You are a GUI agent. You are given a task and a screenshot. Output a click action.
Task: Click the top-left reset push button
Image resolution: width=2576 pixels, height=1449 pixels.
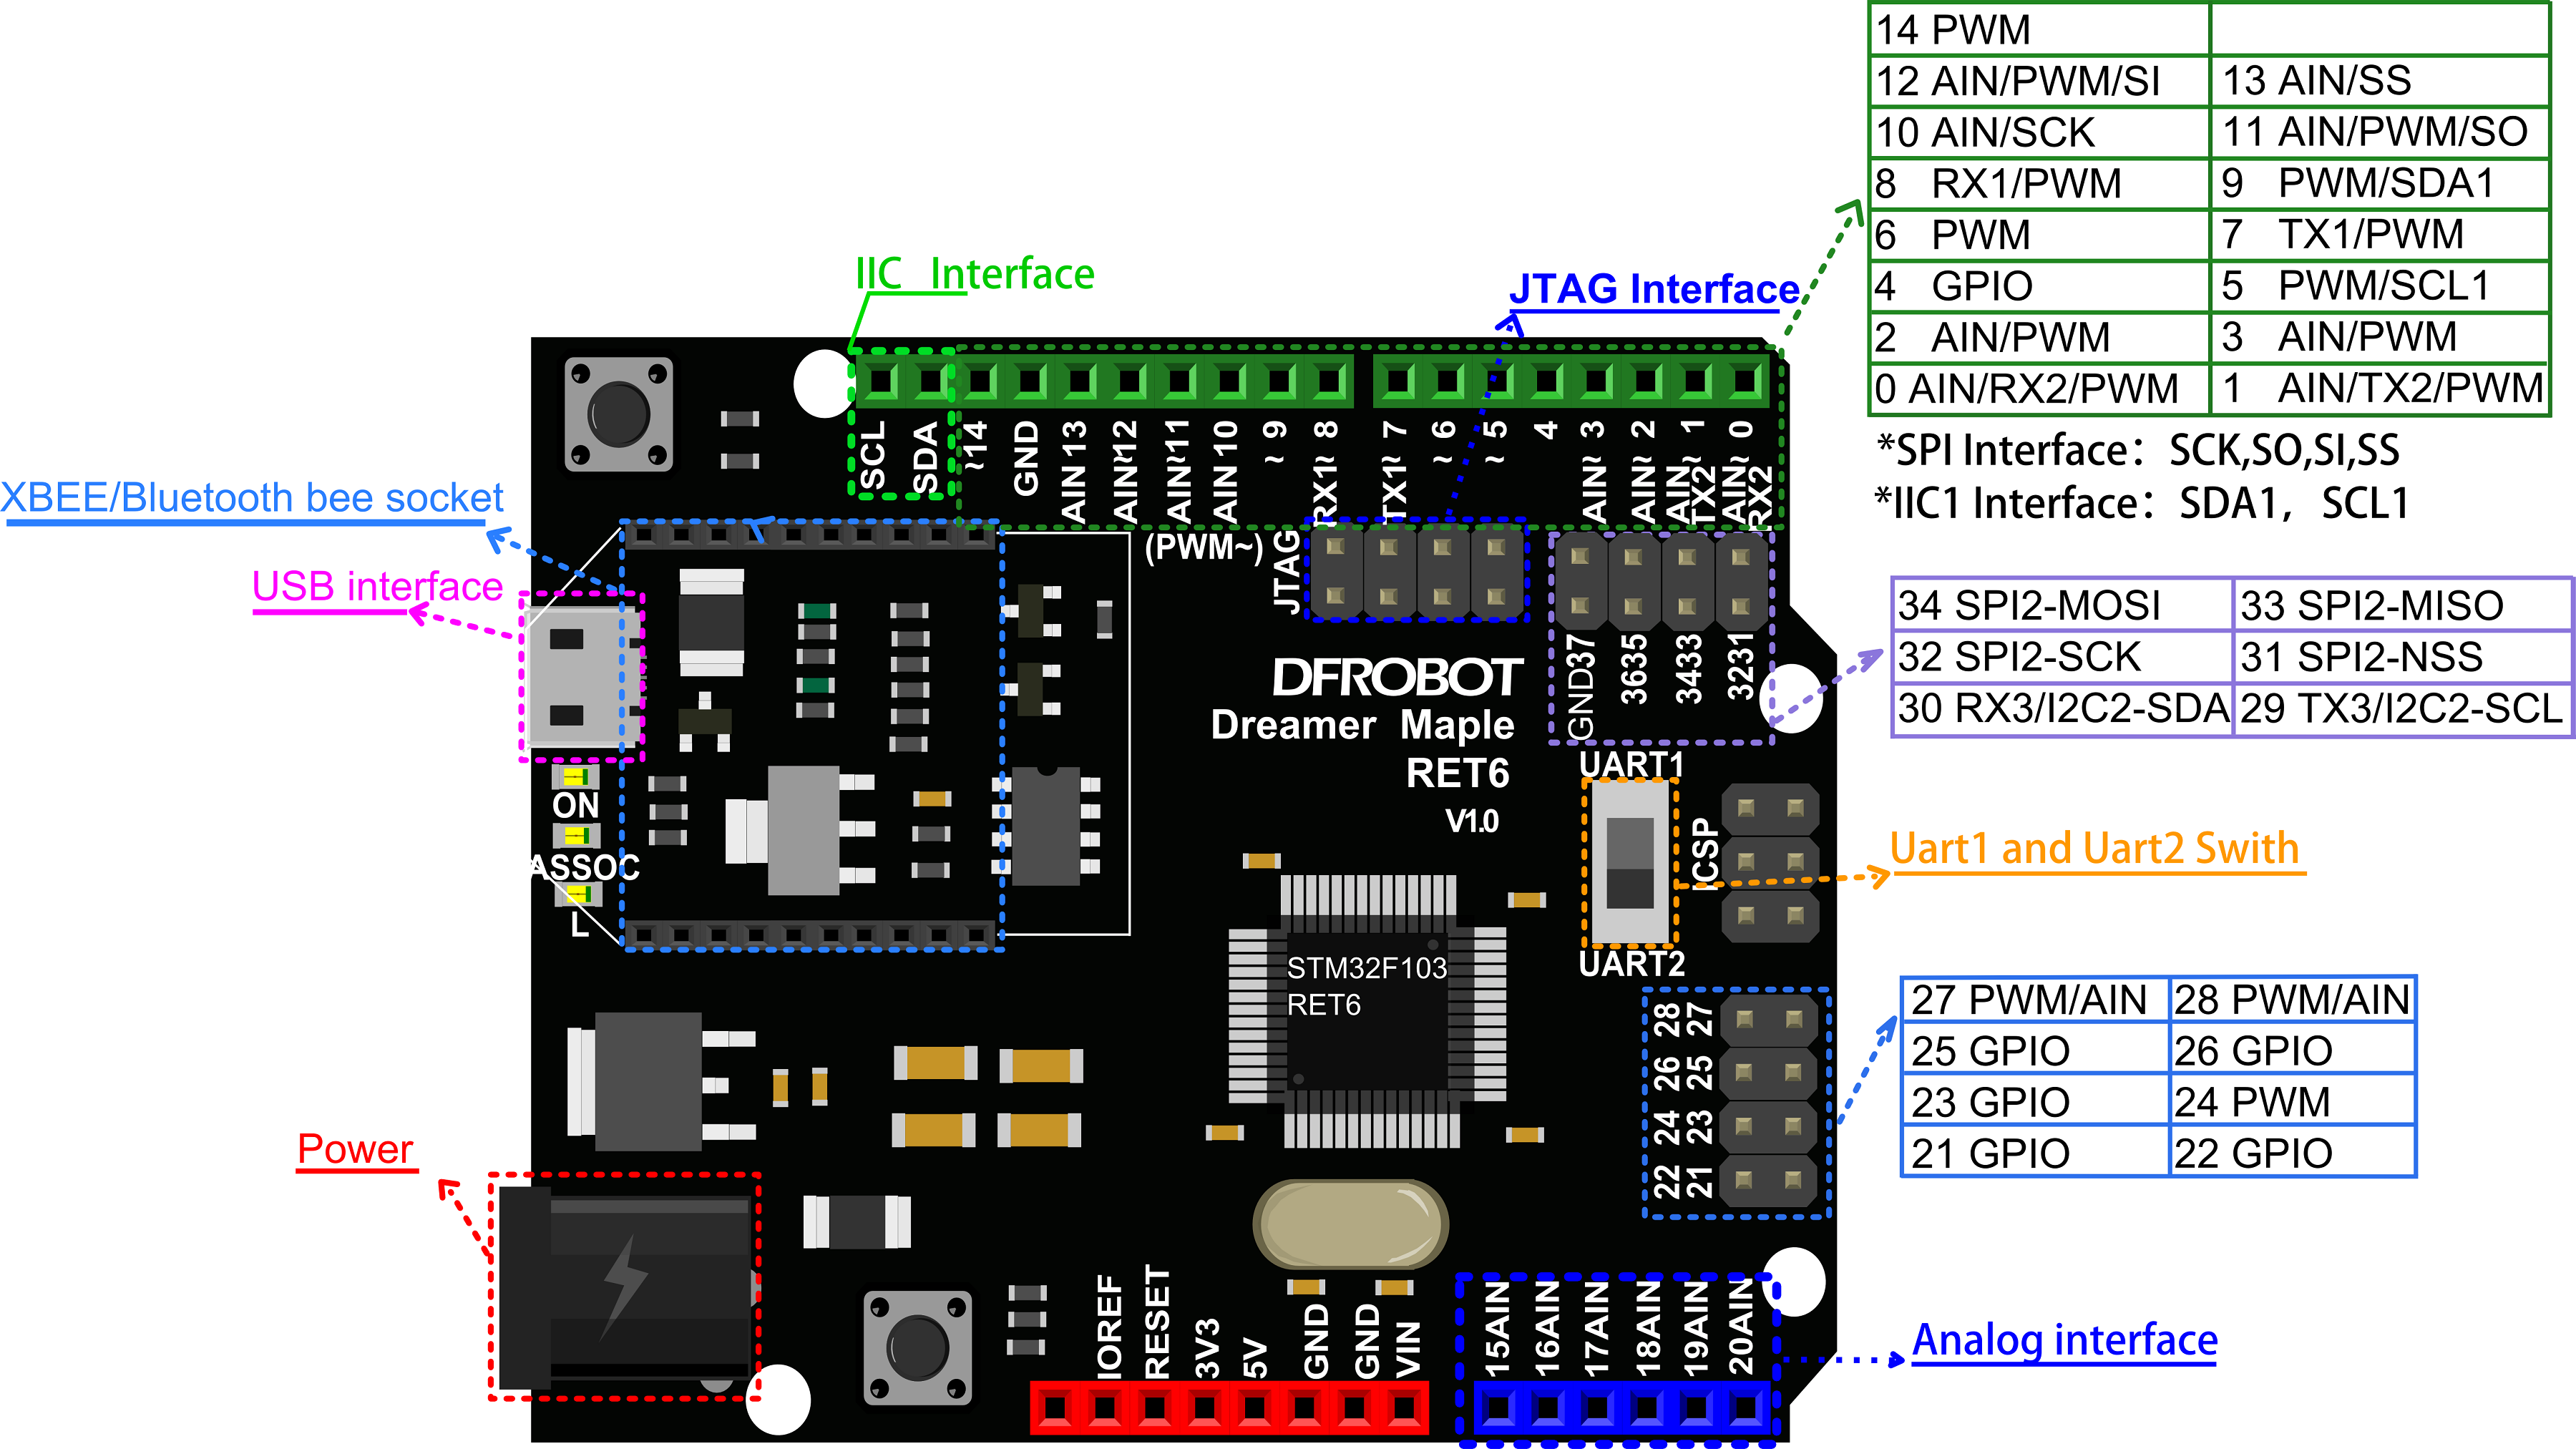pyautogui.click(x=618, y=413)
